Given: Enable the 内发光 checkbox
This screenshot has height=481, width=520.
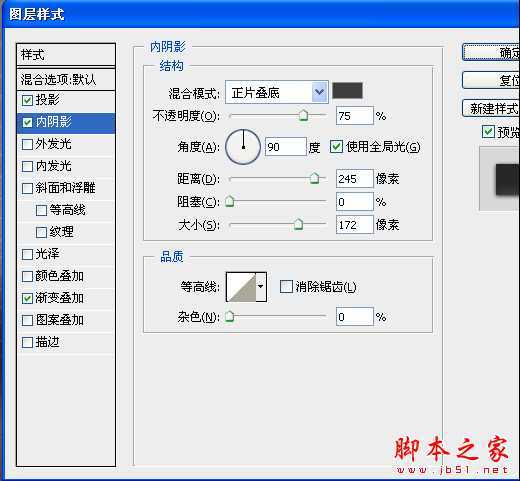Looking at the screenshot, I should click(27, 166).
